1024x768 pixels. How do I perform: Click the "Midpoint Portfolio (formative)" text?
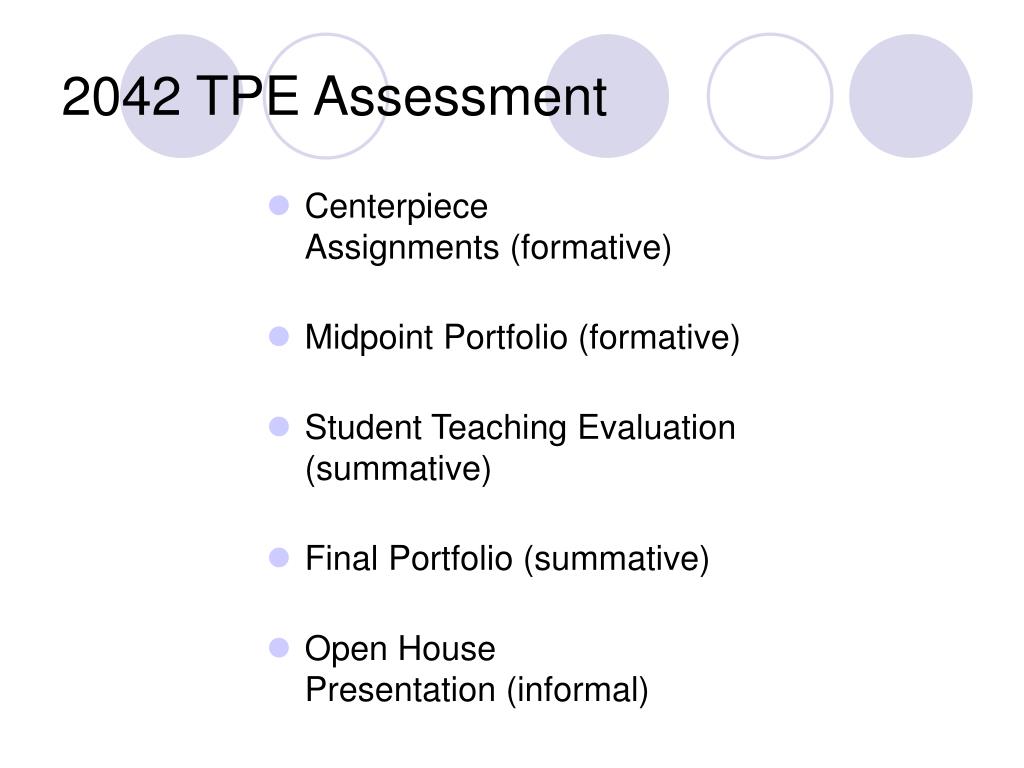(522, 338)
